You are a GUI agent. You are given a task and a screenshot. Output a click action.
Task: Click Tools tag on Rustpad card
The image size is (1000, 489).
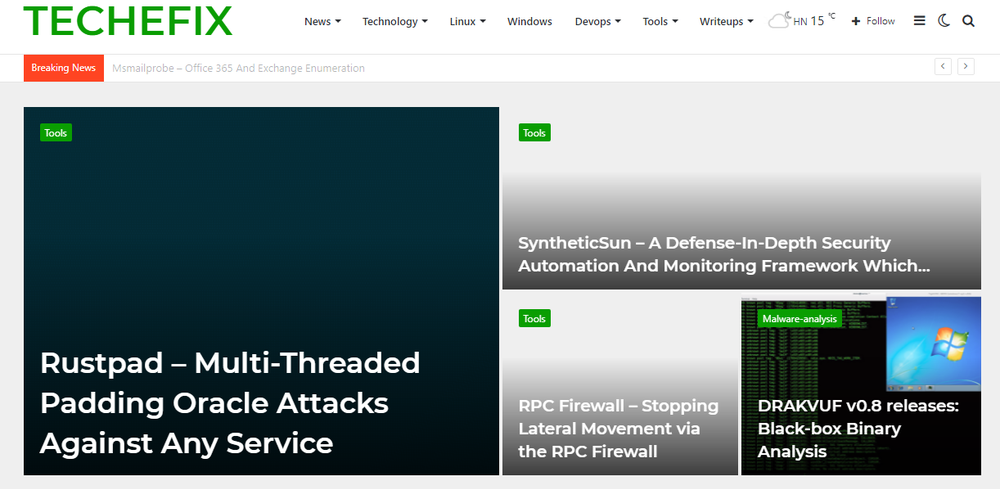56,133
